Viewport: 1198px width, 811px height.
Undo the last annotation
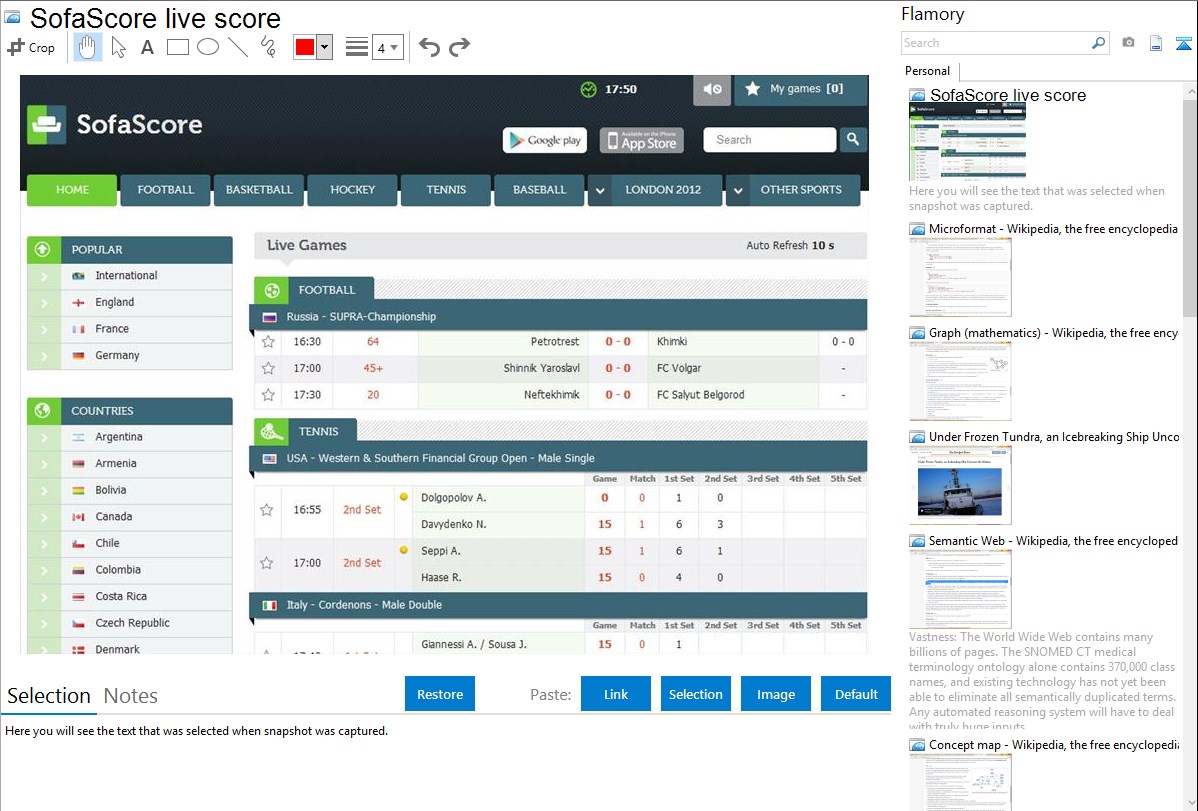pyautogui.click(x=429, y=47)
